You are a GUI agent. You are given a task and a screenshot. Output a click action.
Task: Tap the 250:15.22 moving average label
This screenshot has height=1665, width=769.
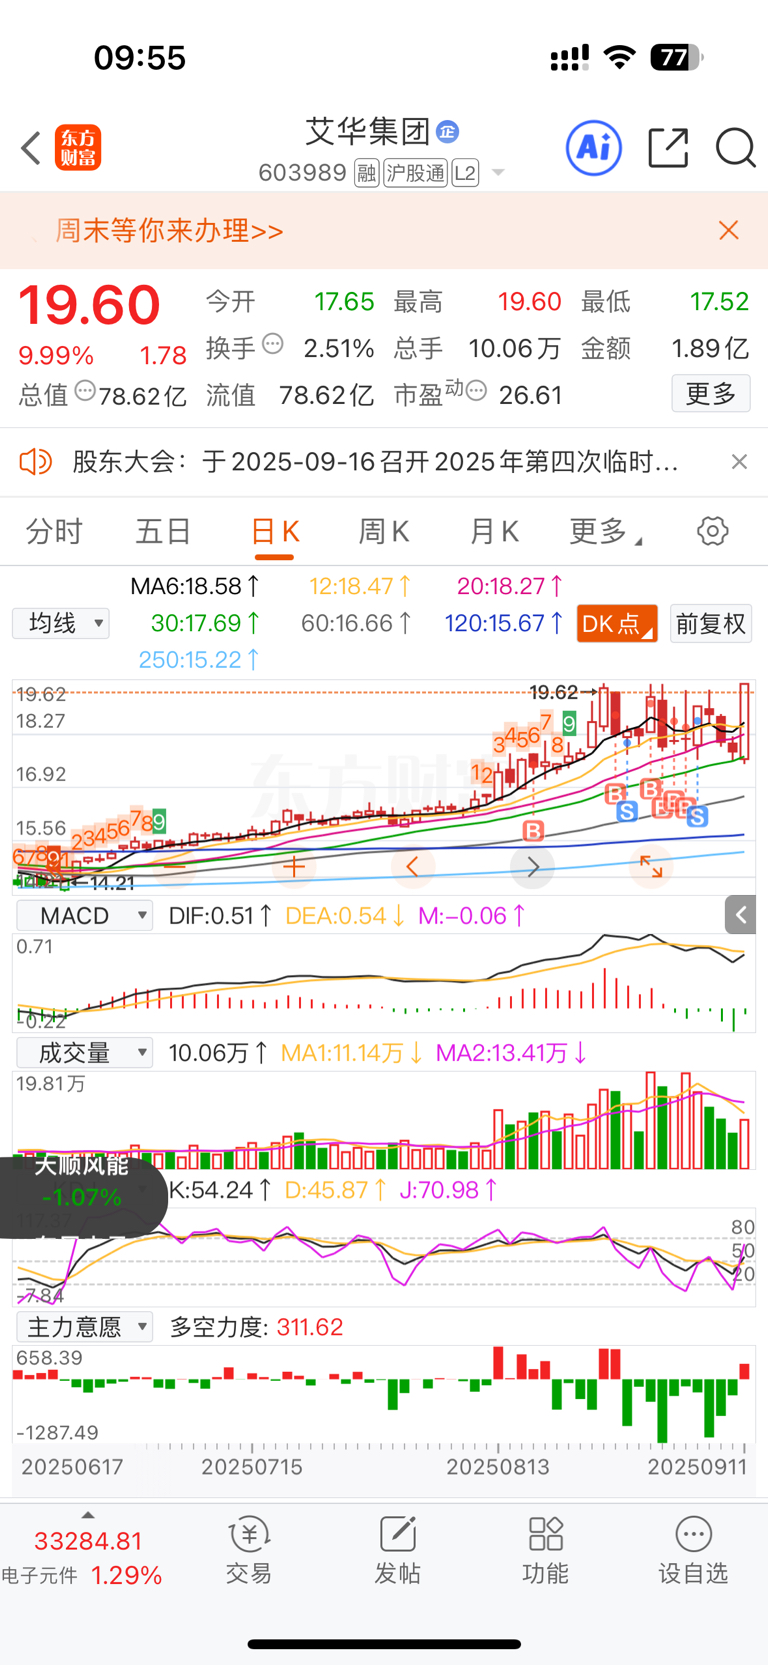pyautogui.click(x=199, y=660)
